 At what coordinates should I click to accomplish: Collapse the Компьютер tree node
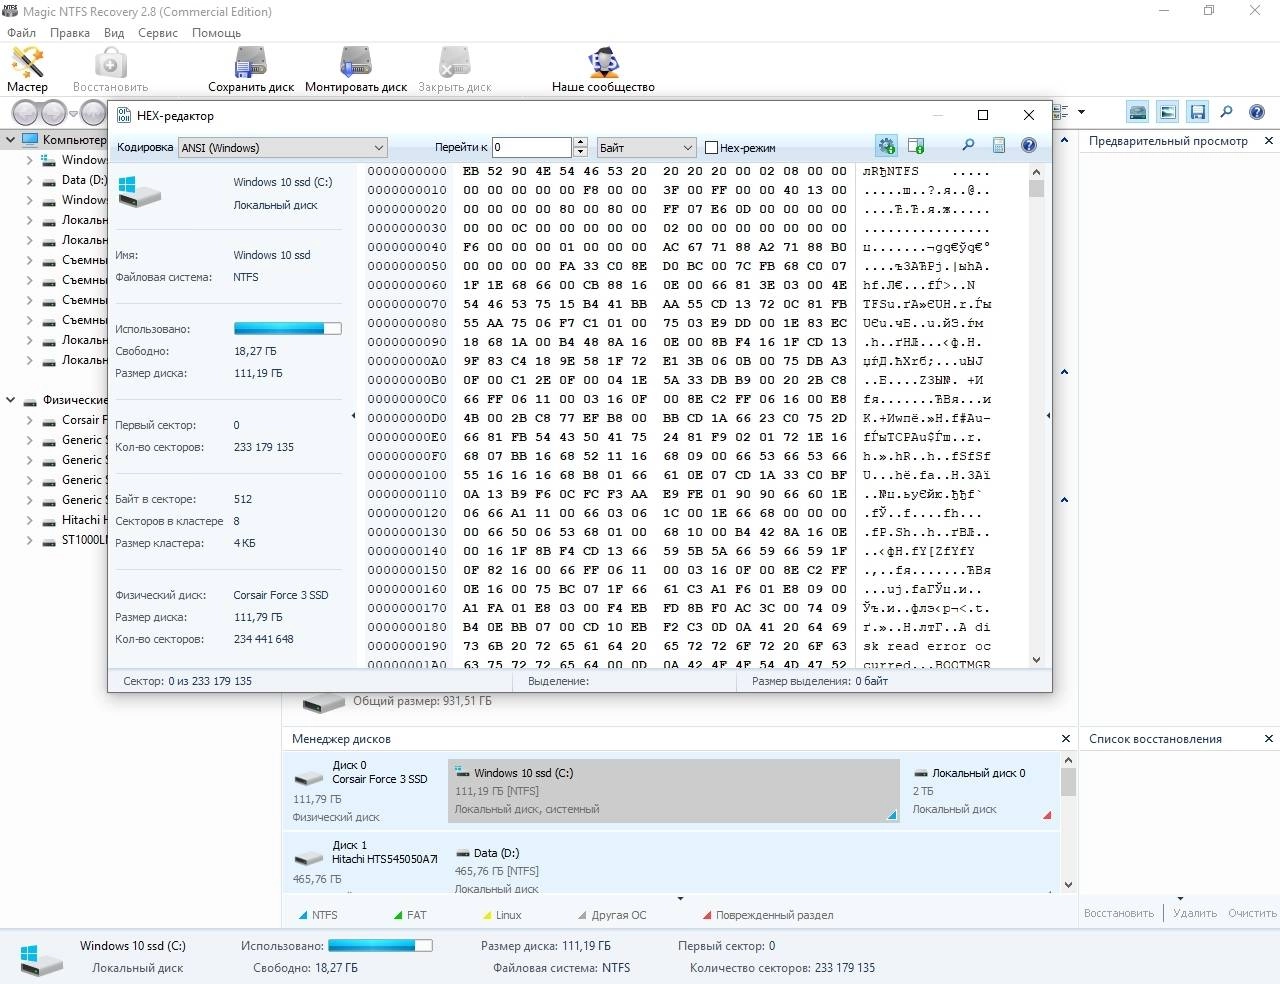11,140
